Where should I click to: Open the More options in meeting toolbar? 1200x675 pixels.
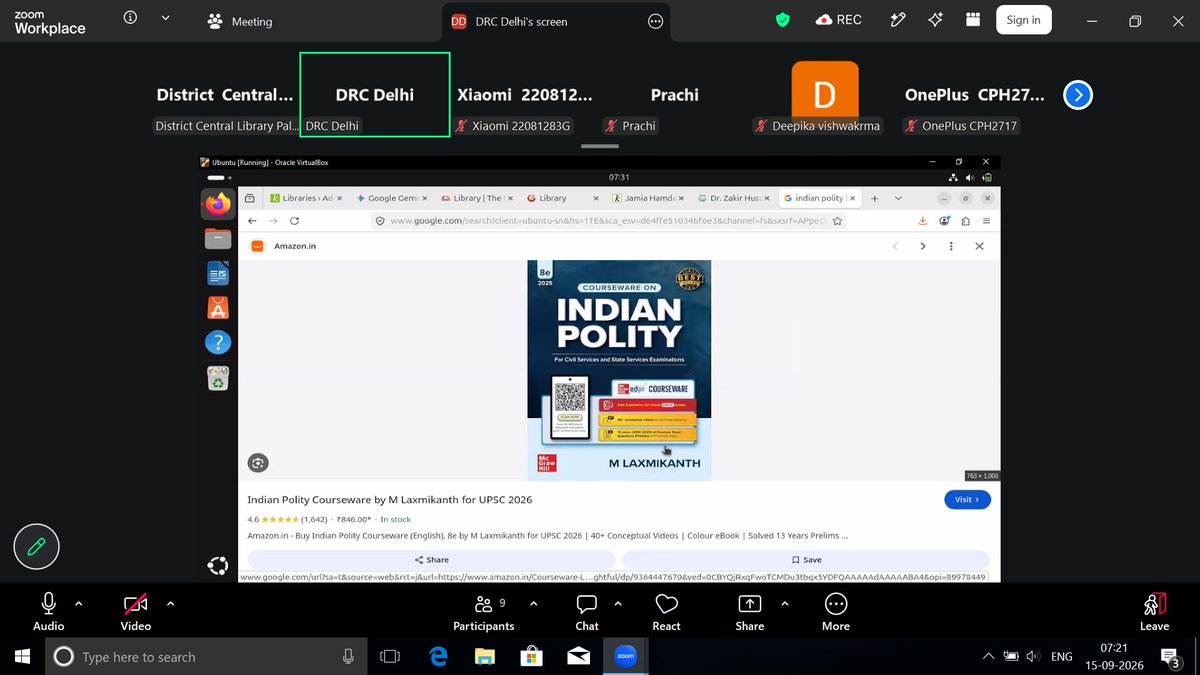click(x=836, y=612)
